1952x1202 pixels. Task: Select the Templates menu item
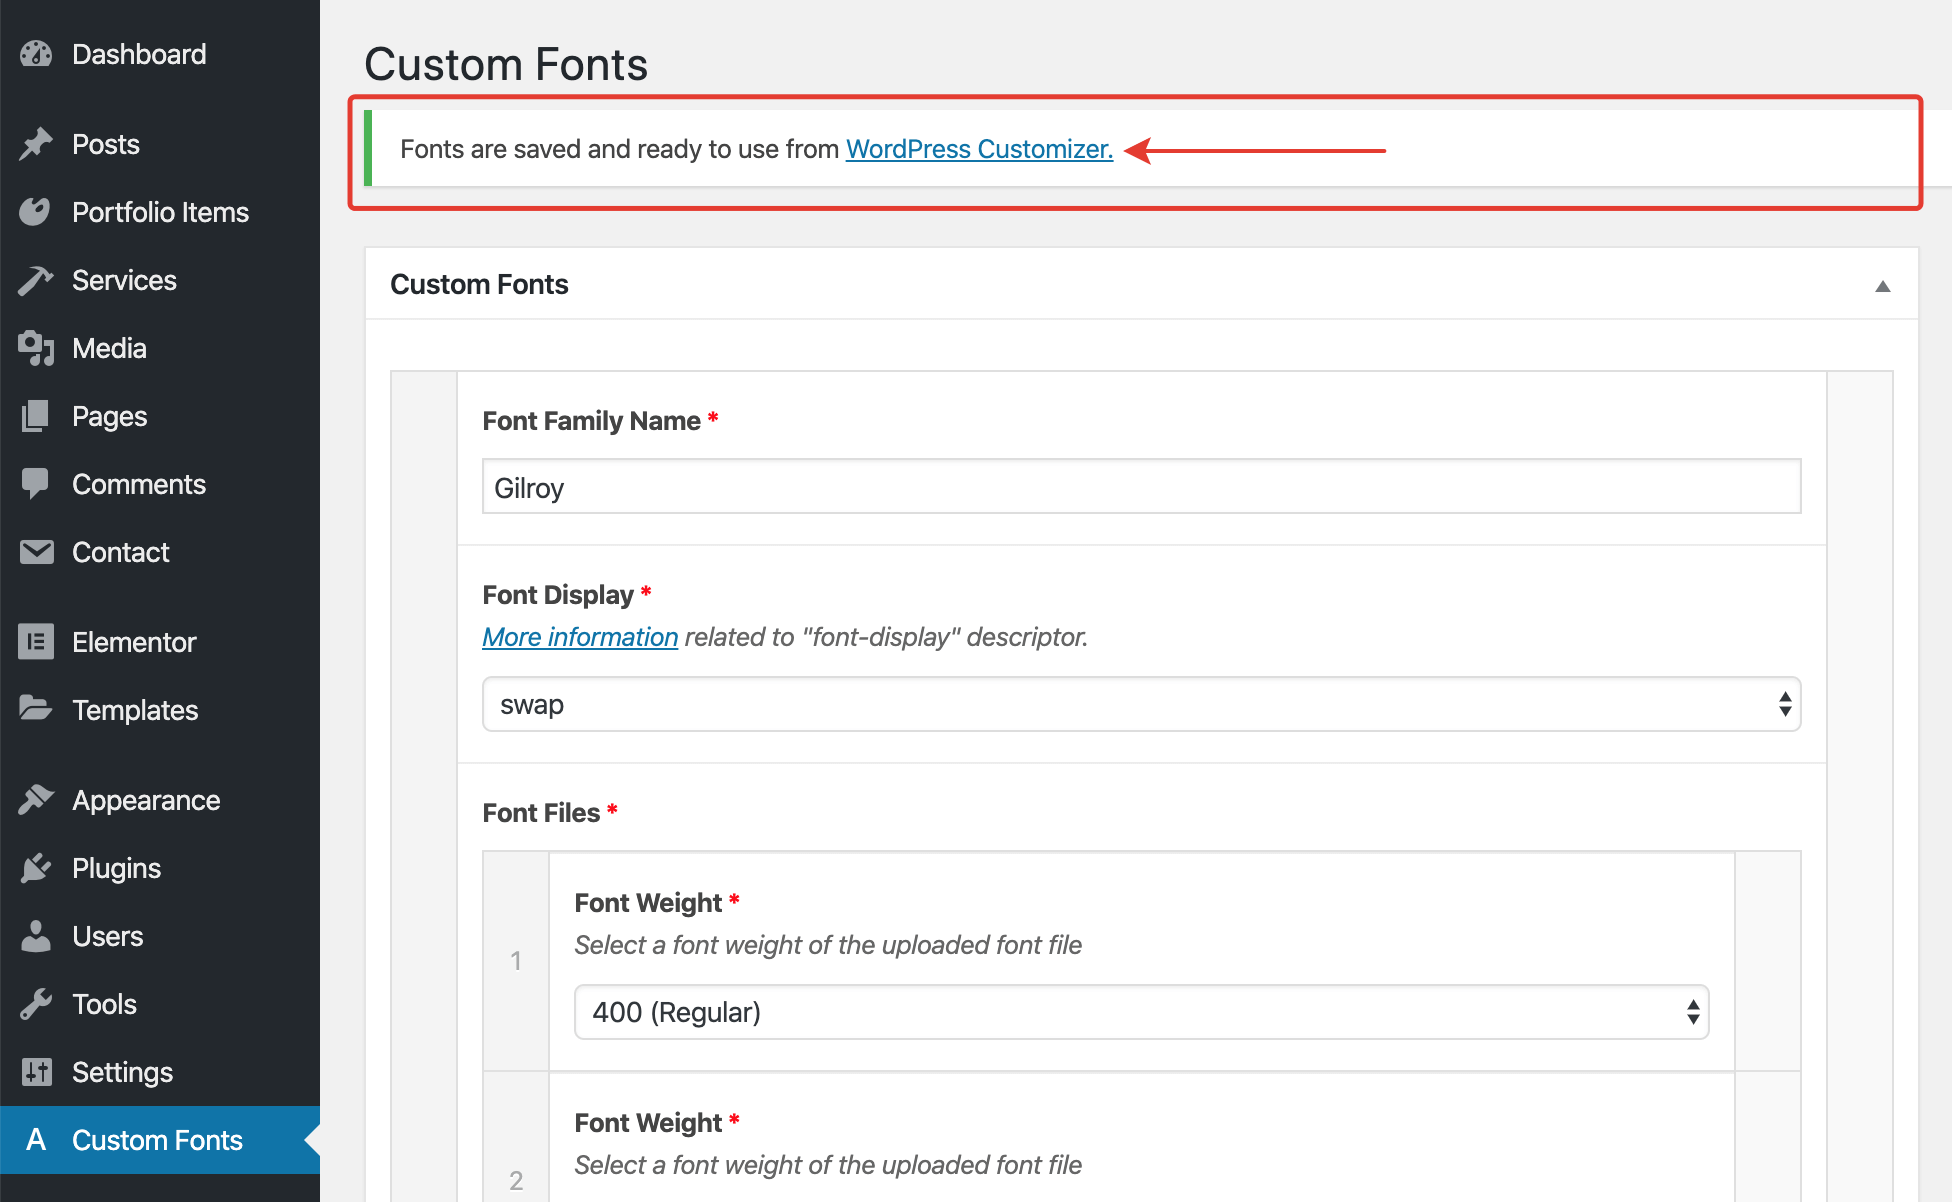tap(135, 710)
